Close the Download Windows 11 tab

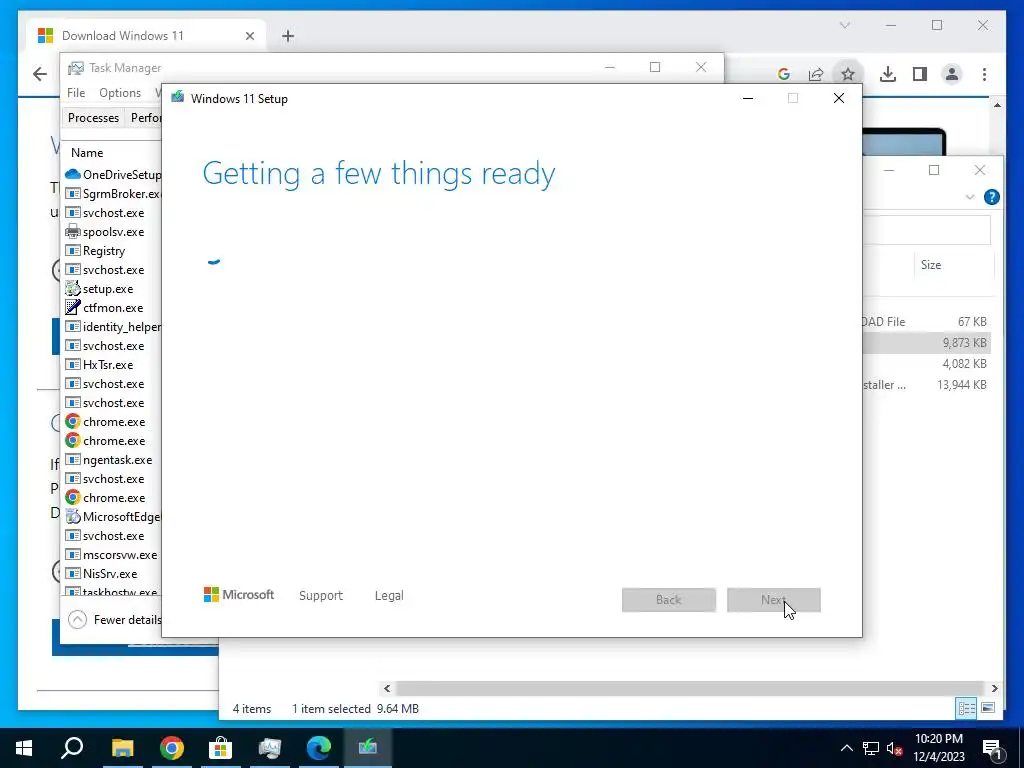pos(249,36)
